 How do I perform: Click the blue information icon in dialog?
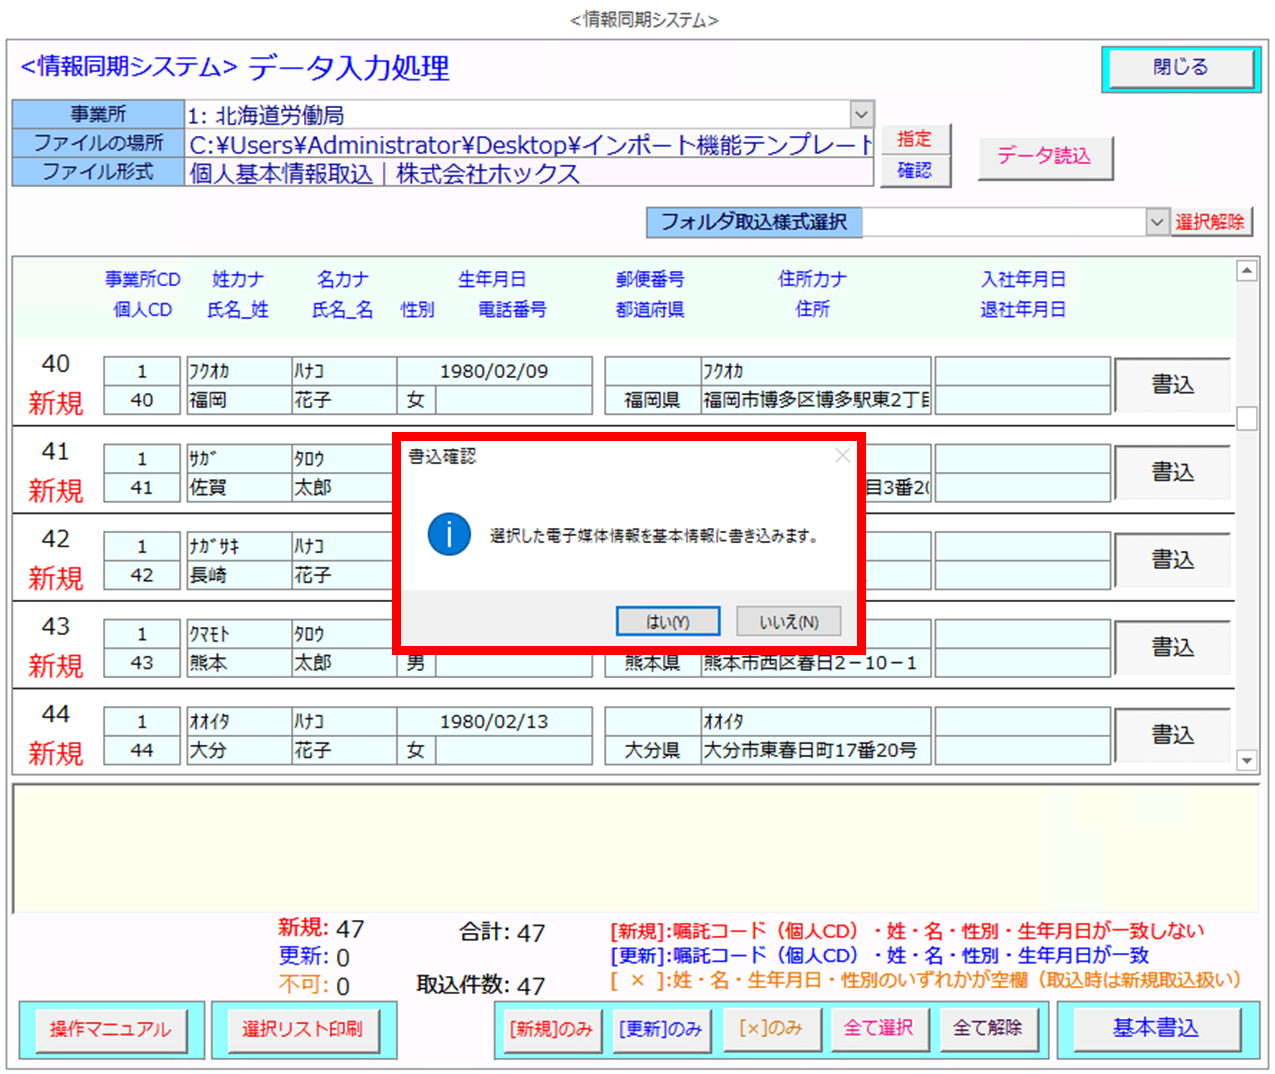pyautogui.click(x=449, y=535)
